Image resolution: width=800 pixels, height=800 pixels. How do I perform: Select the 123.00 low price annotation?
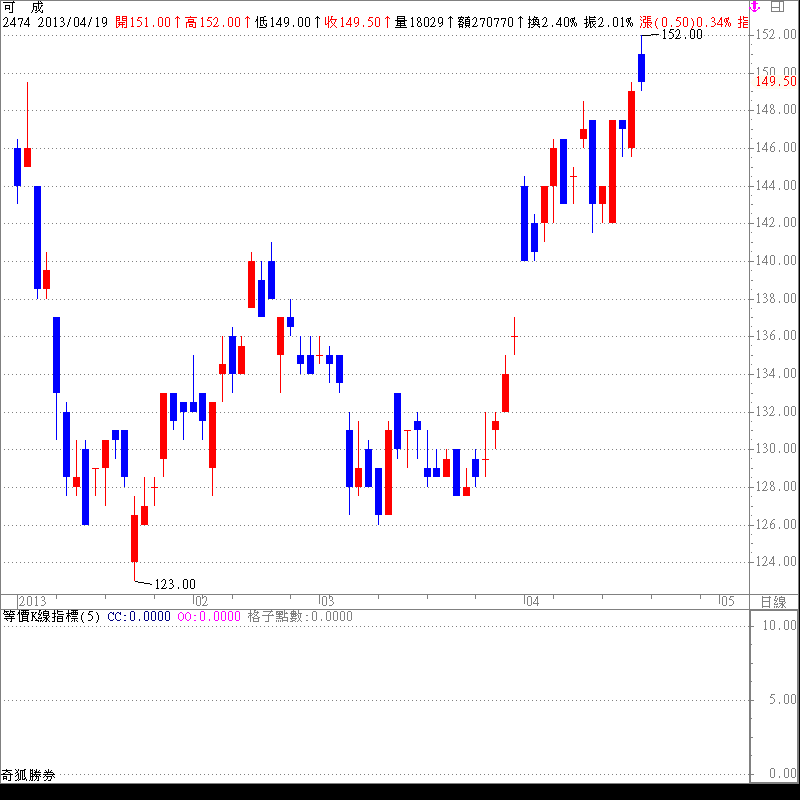coord(175,584)
